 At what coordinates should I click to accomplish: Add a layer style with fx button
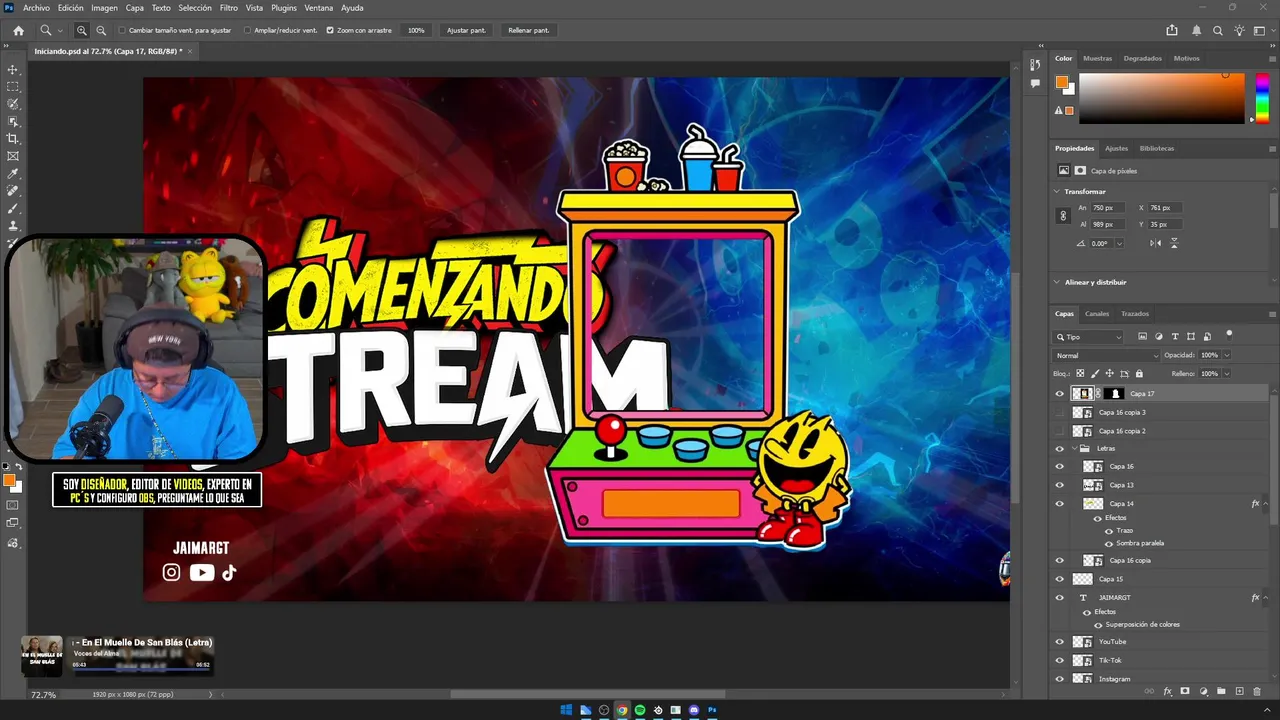1167,691
